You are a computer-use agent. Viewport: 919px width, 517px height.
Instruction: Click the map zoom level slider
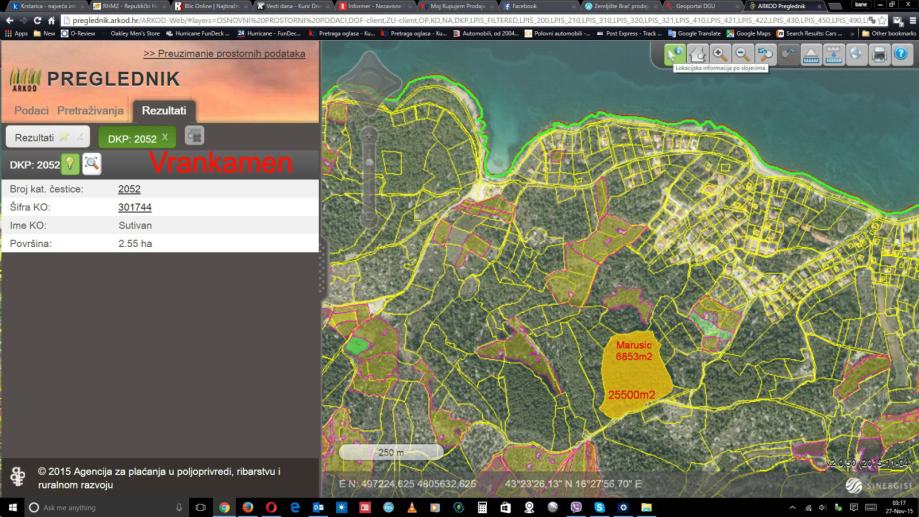point(370,158)
